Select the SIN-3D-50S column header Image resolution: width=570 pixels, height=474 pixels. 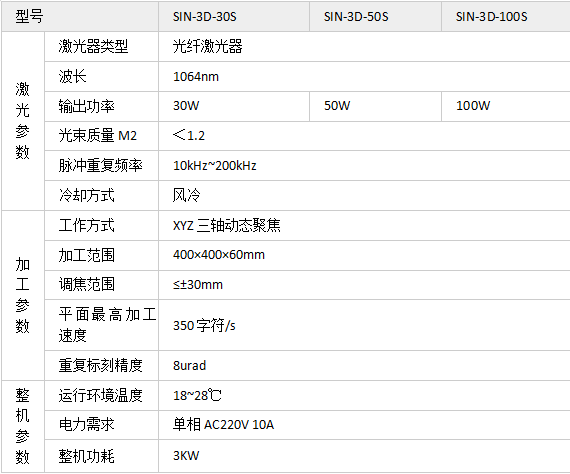375,17
